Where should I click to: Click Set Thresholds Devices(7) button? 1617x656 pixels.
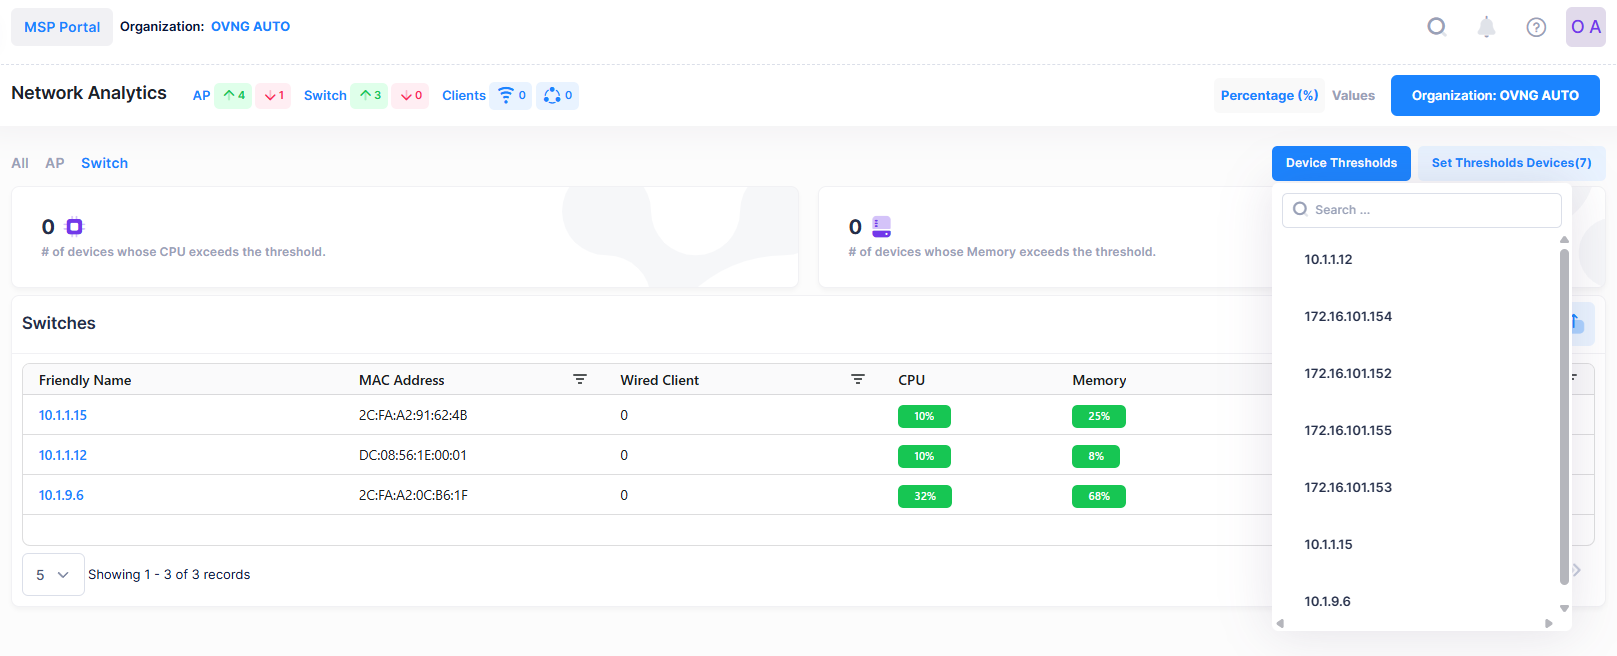(1511, 163)
